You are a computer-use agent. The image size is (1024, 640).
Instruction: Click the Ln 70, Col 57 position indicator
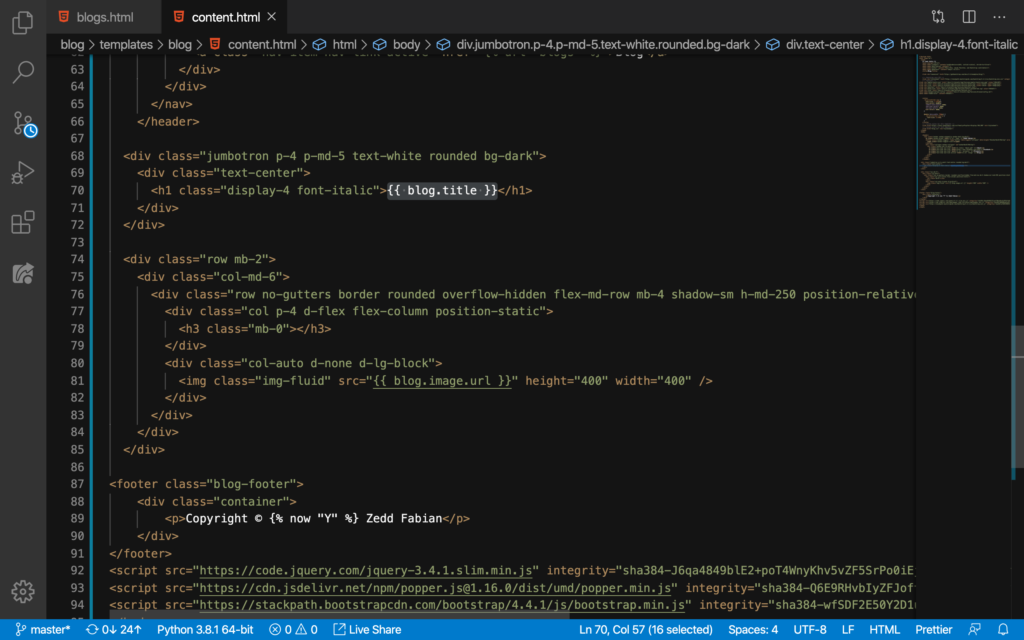pyautogui.click(x=645, y=630)
